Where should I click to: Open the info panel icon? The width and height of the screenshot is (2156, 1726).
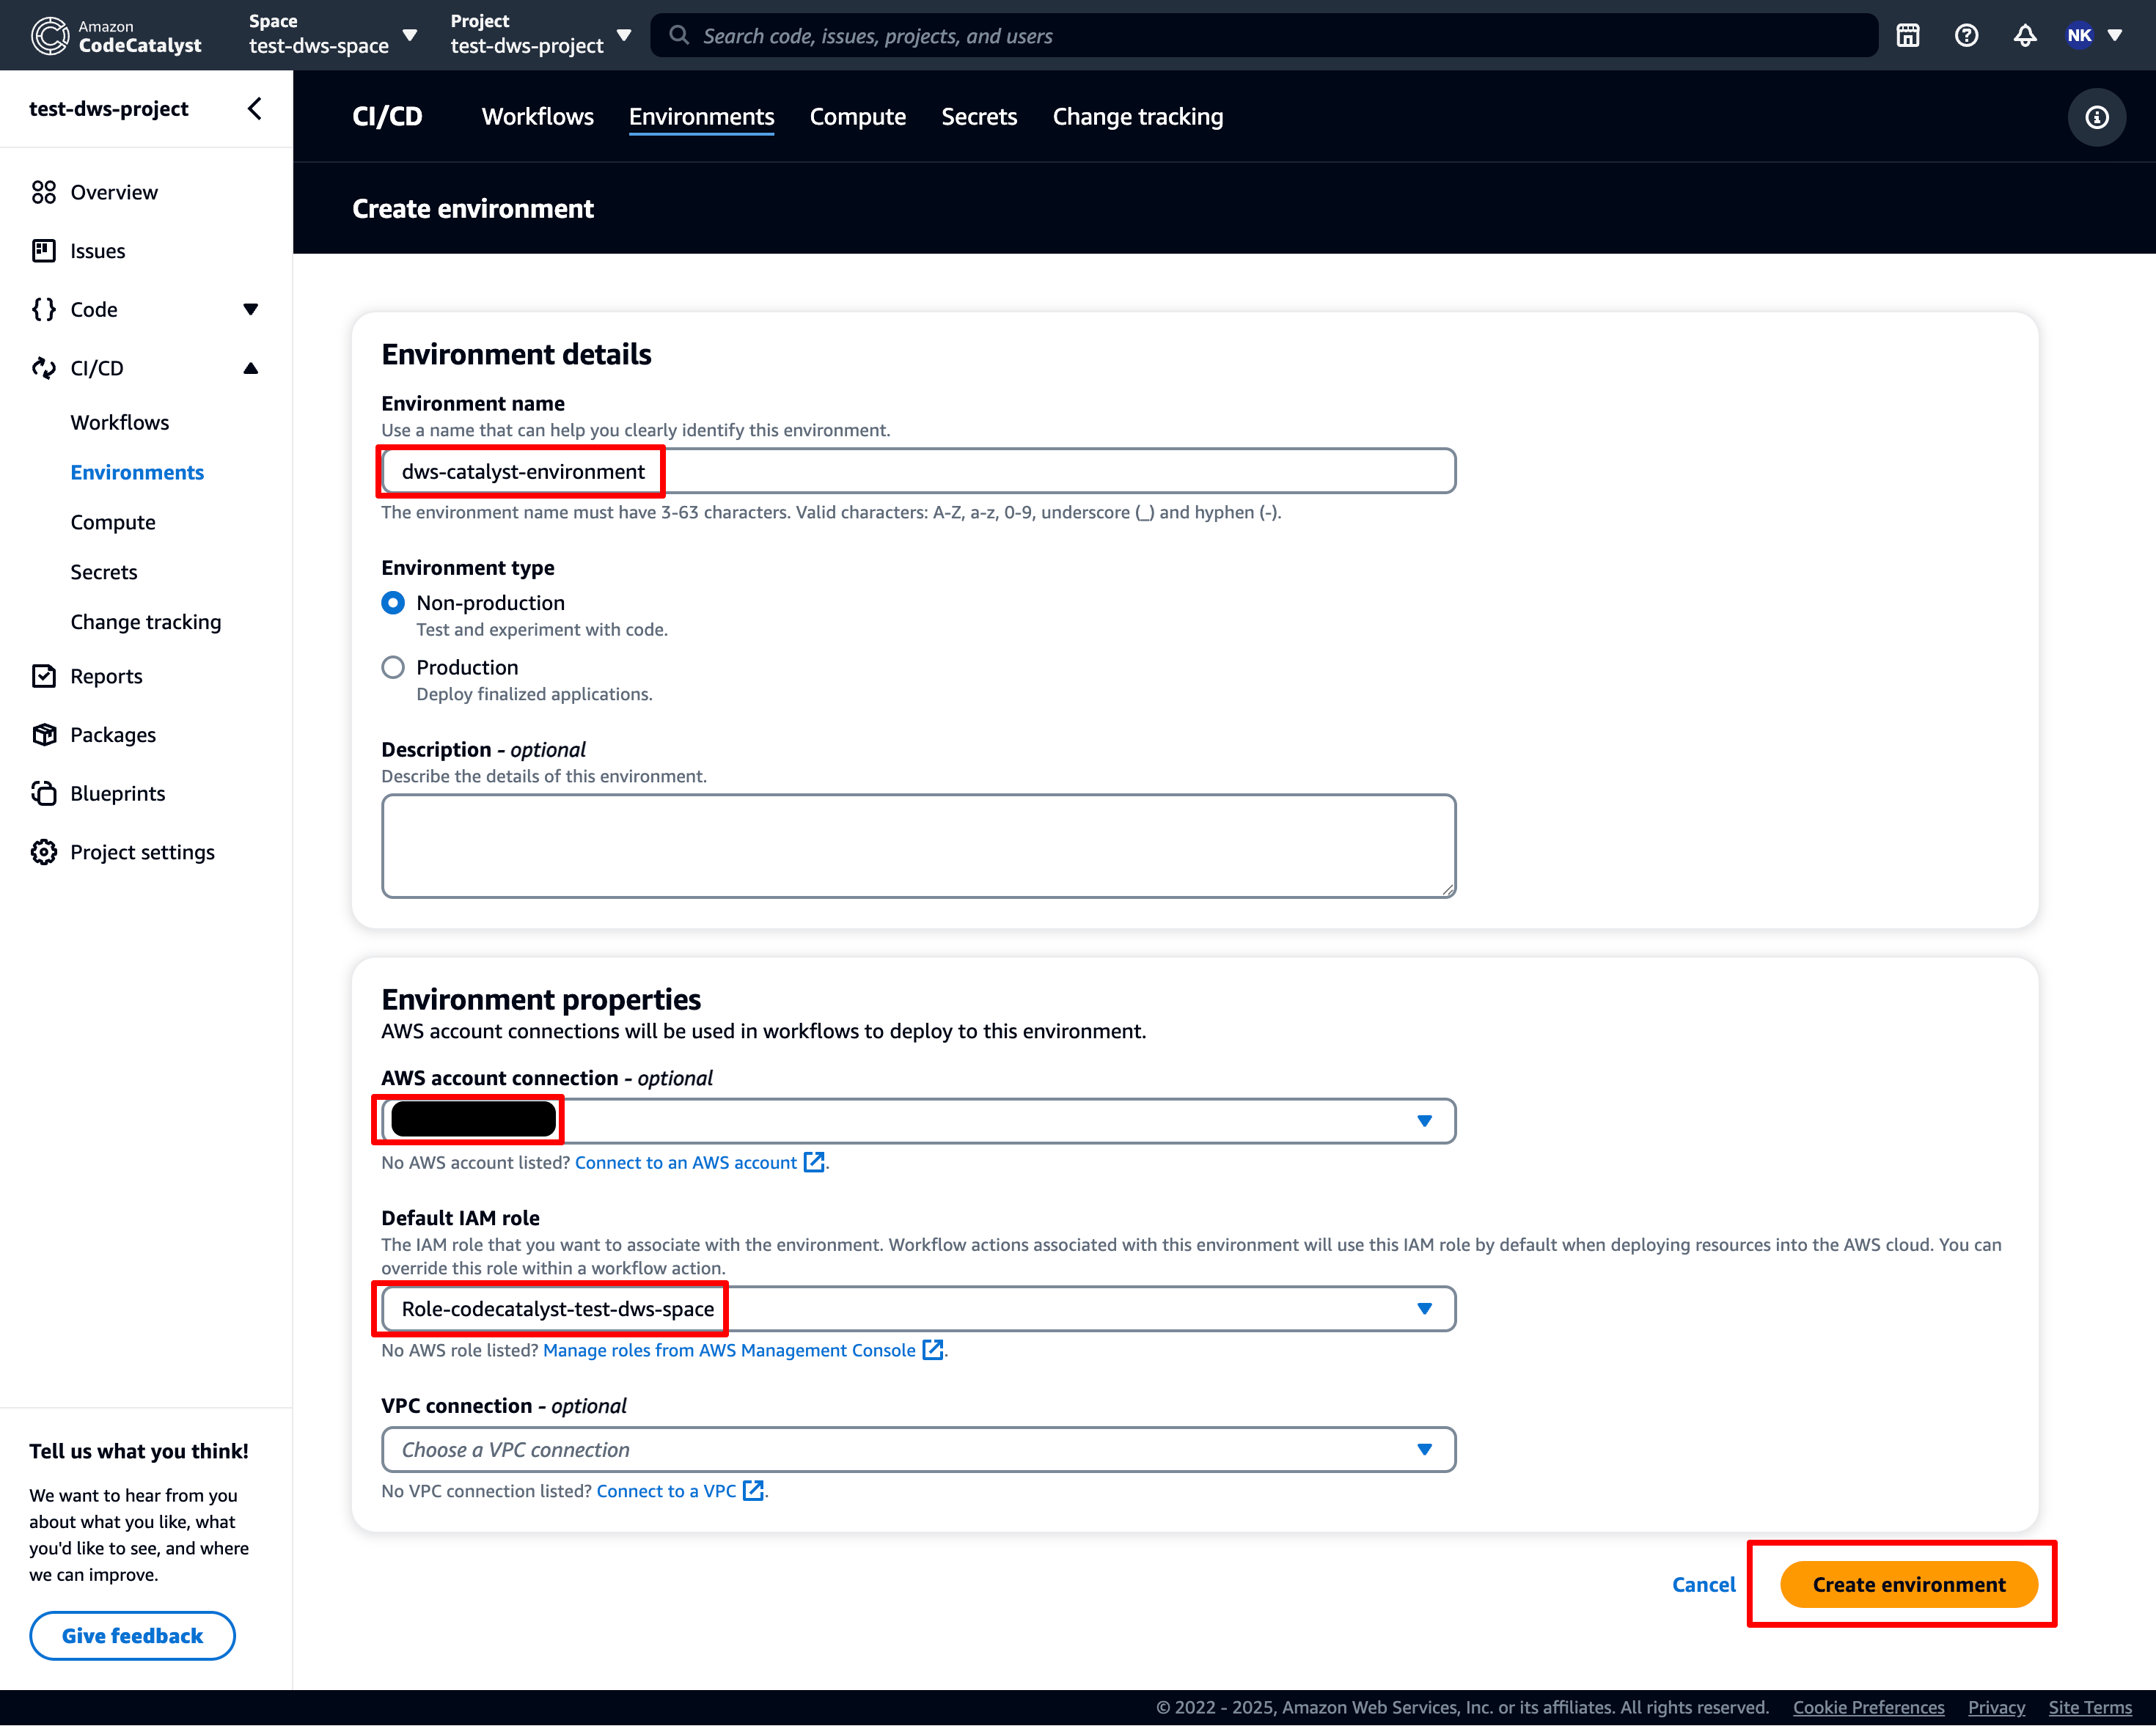coord(2096,117)
